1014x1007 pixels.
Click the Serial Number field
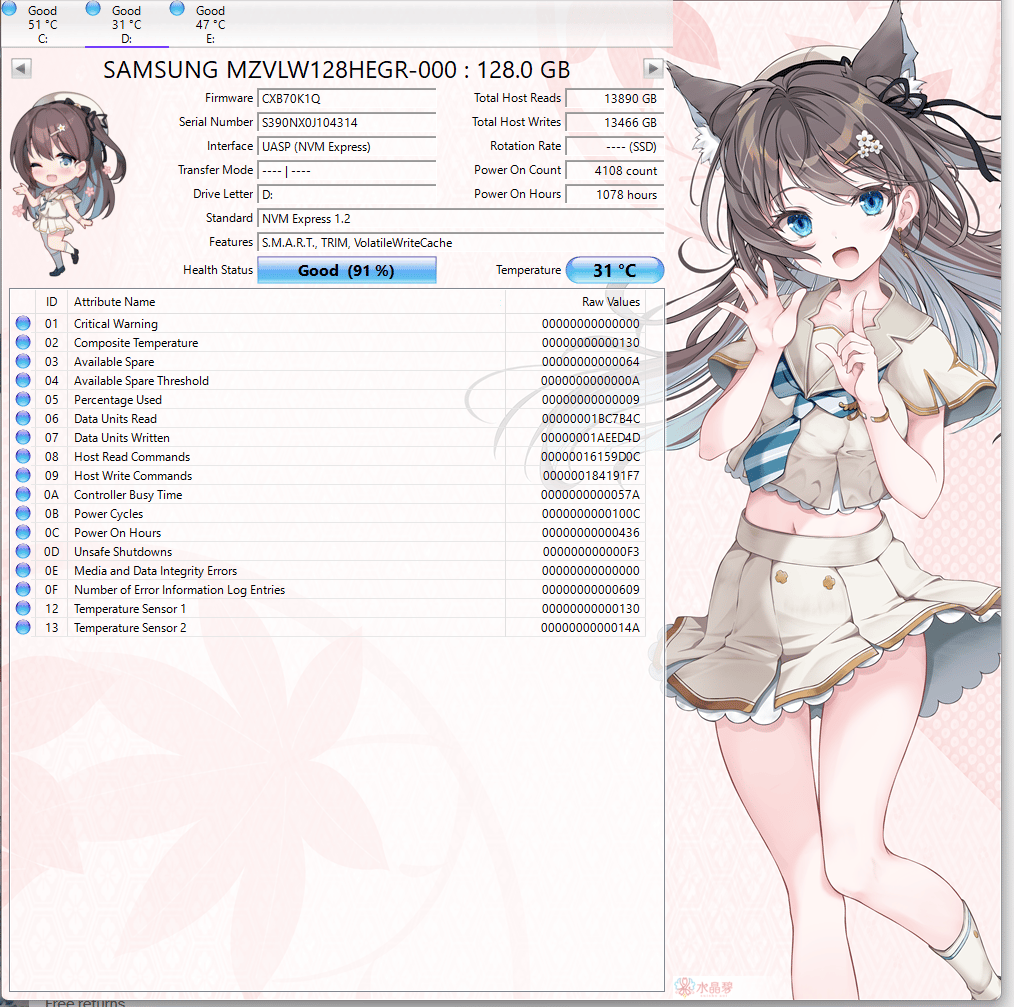(347, 122)
